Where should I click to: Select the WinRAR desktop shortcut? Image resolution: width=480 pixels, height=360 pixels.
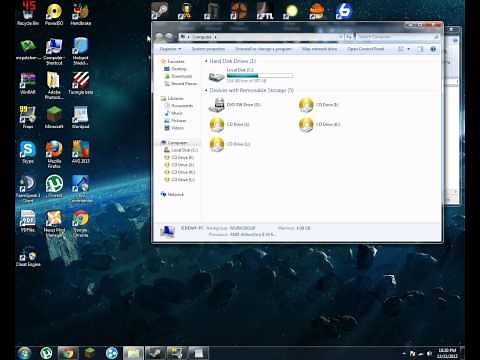pyautogui.click(x=28, y=83)
